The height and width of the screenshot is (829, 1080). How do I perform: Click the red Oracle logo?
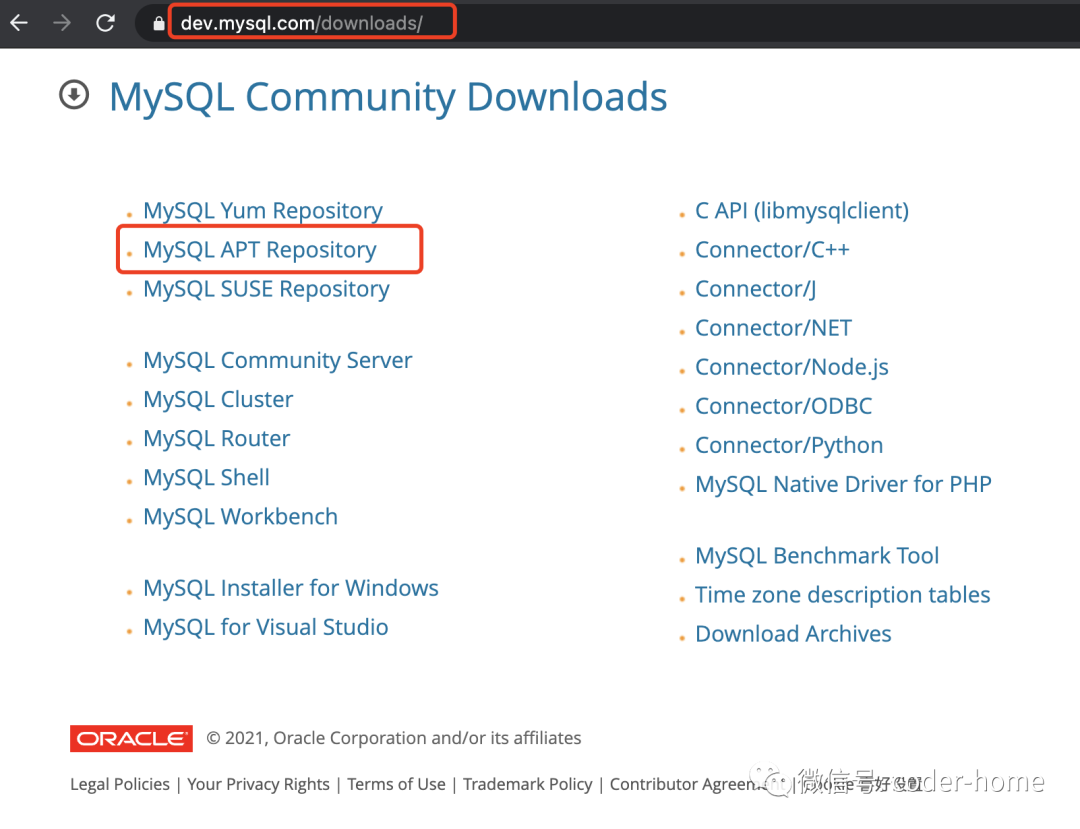click(x=131, y=739)
